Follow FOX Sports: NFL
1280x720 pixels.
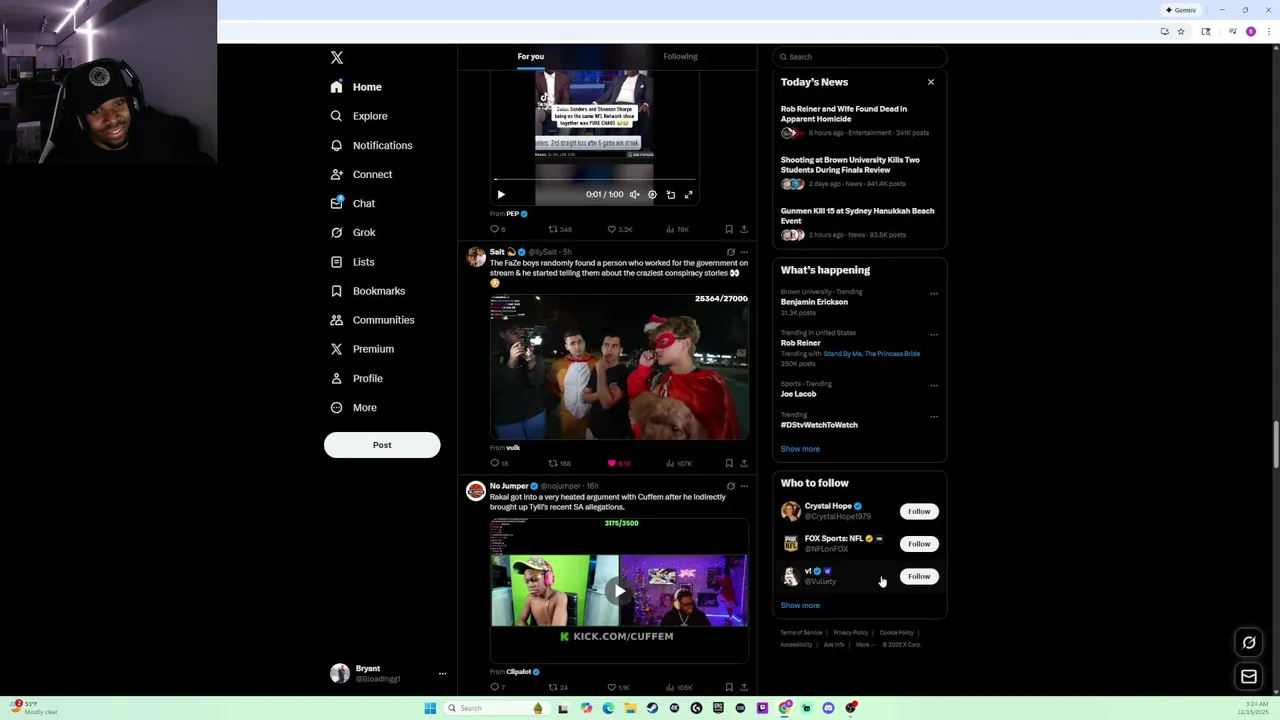(919, 544)
